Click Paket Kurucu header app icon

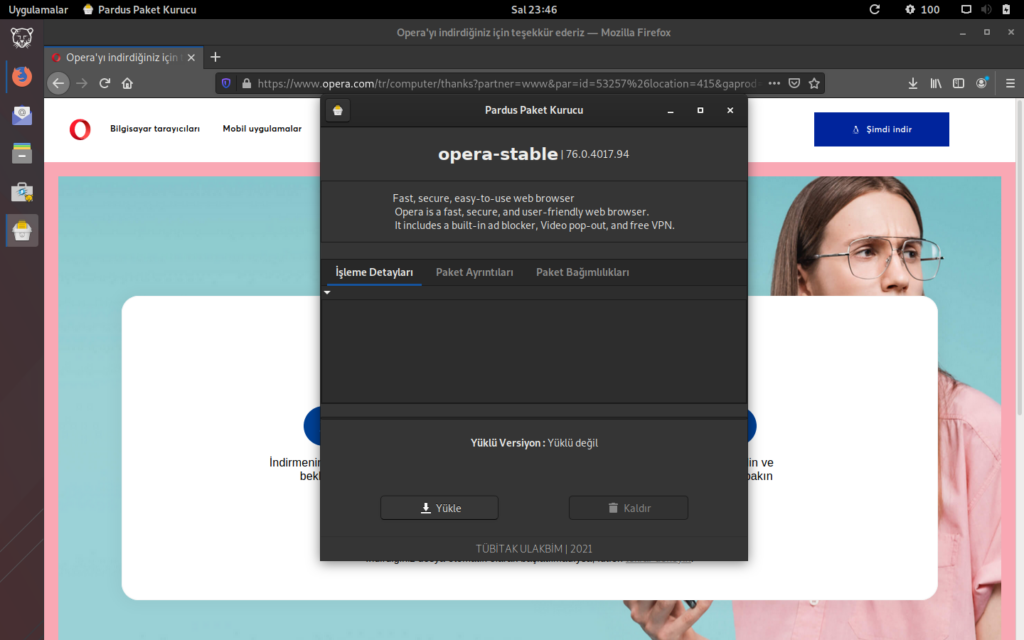338,110
